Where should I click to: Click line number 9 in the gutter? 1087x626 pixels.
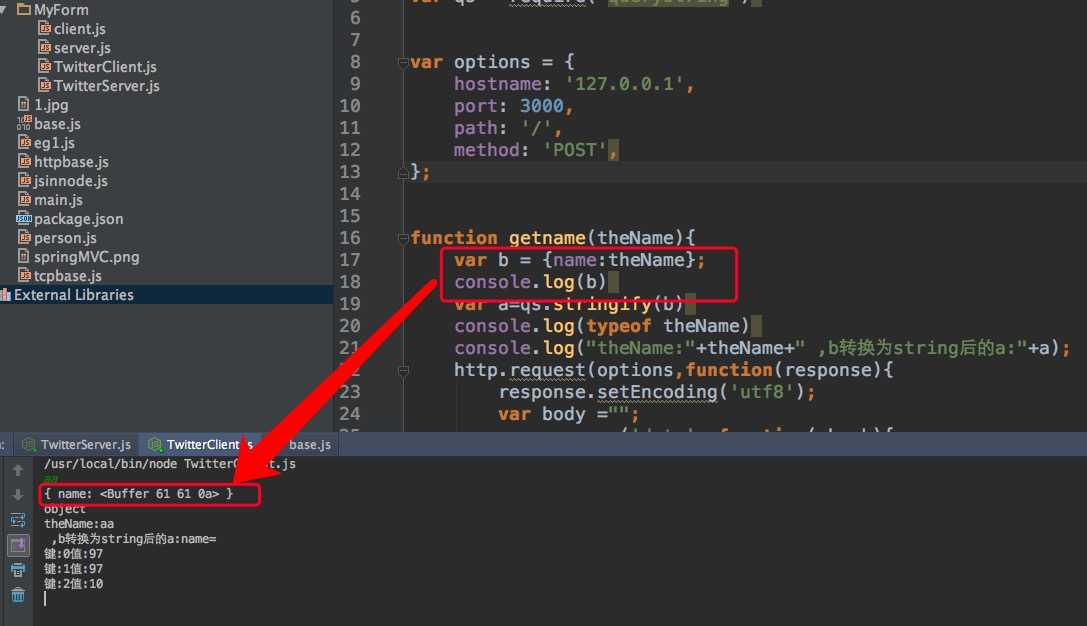pos(355,84)
